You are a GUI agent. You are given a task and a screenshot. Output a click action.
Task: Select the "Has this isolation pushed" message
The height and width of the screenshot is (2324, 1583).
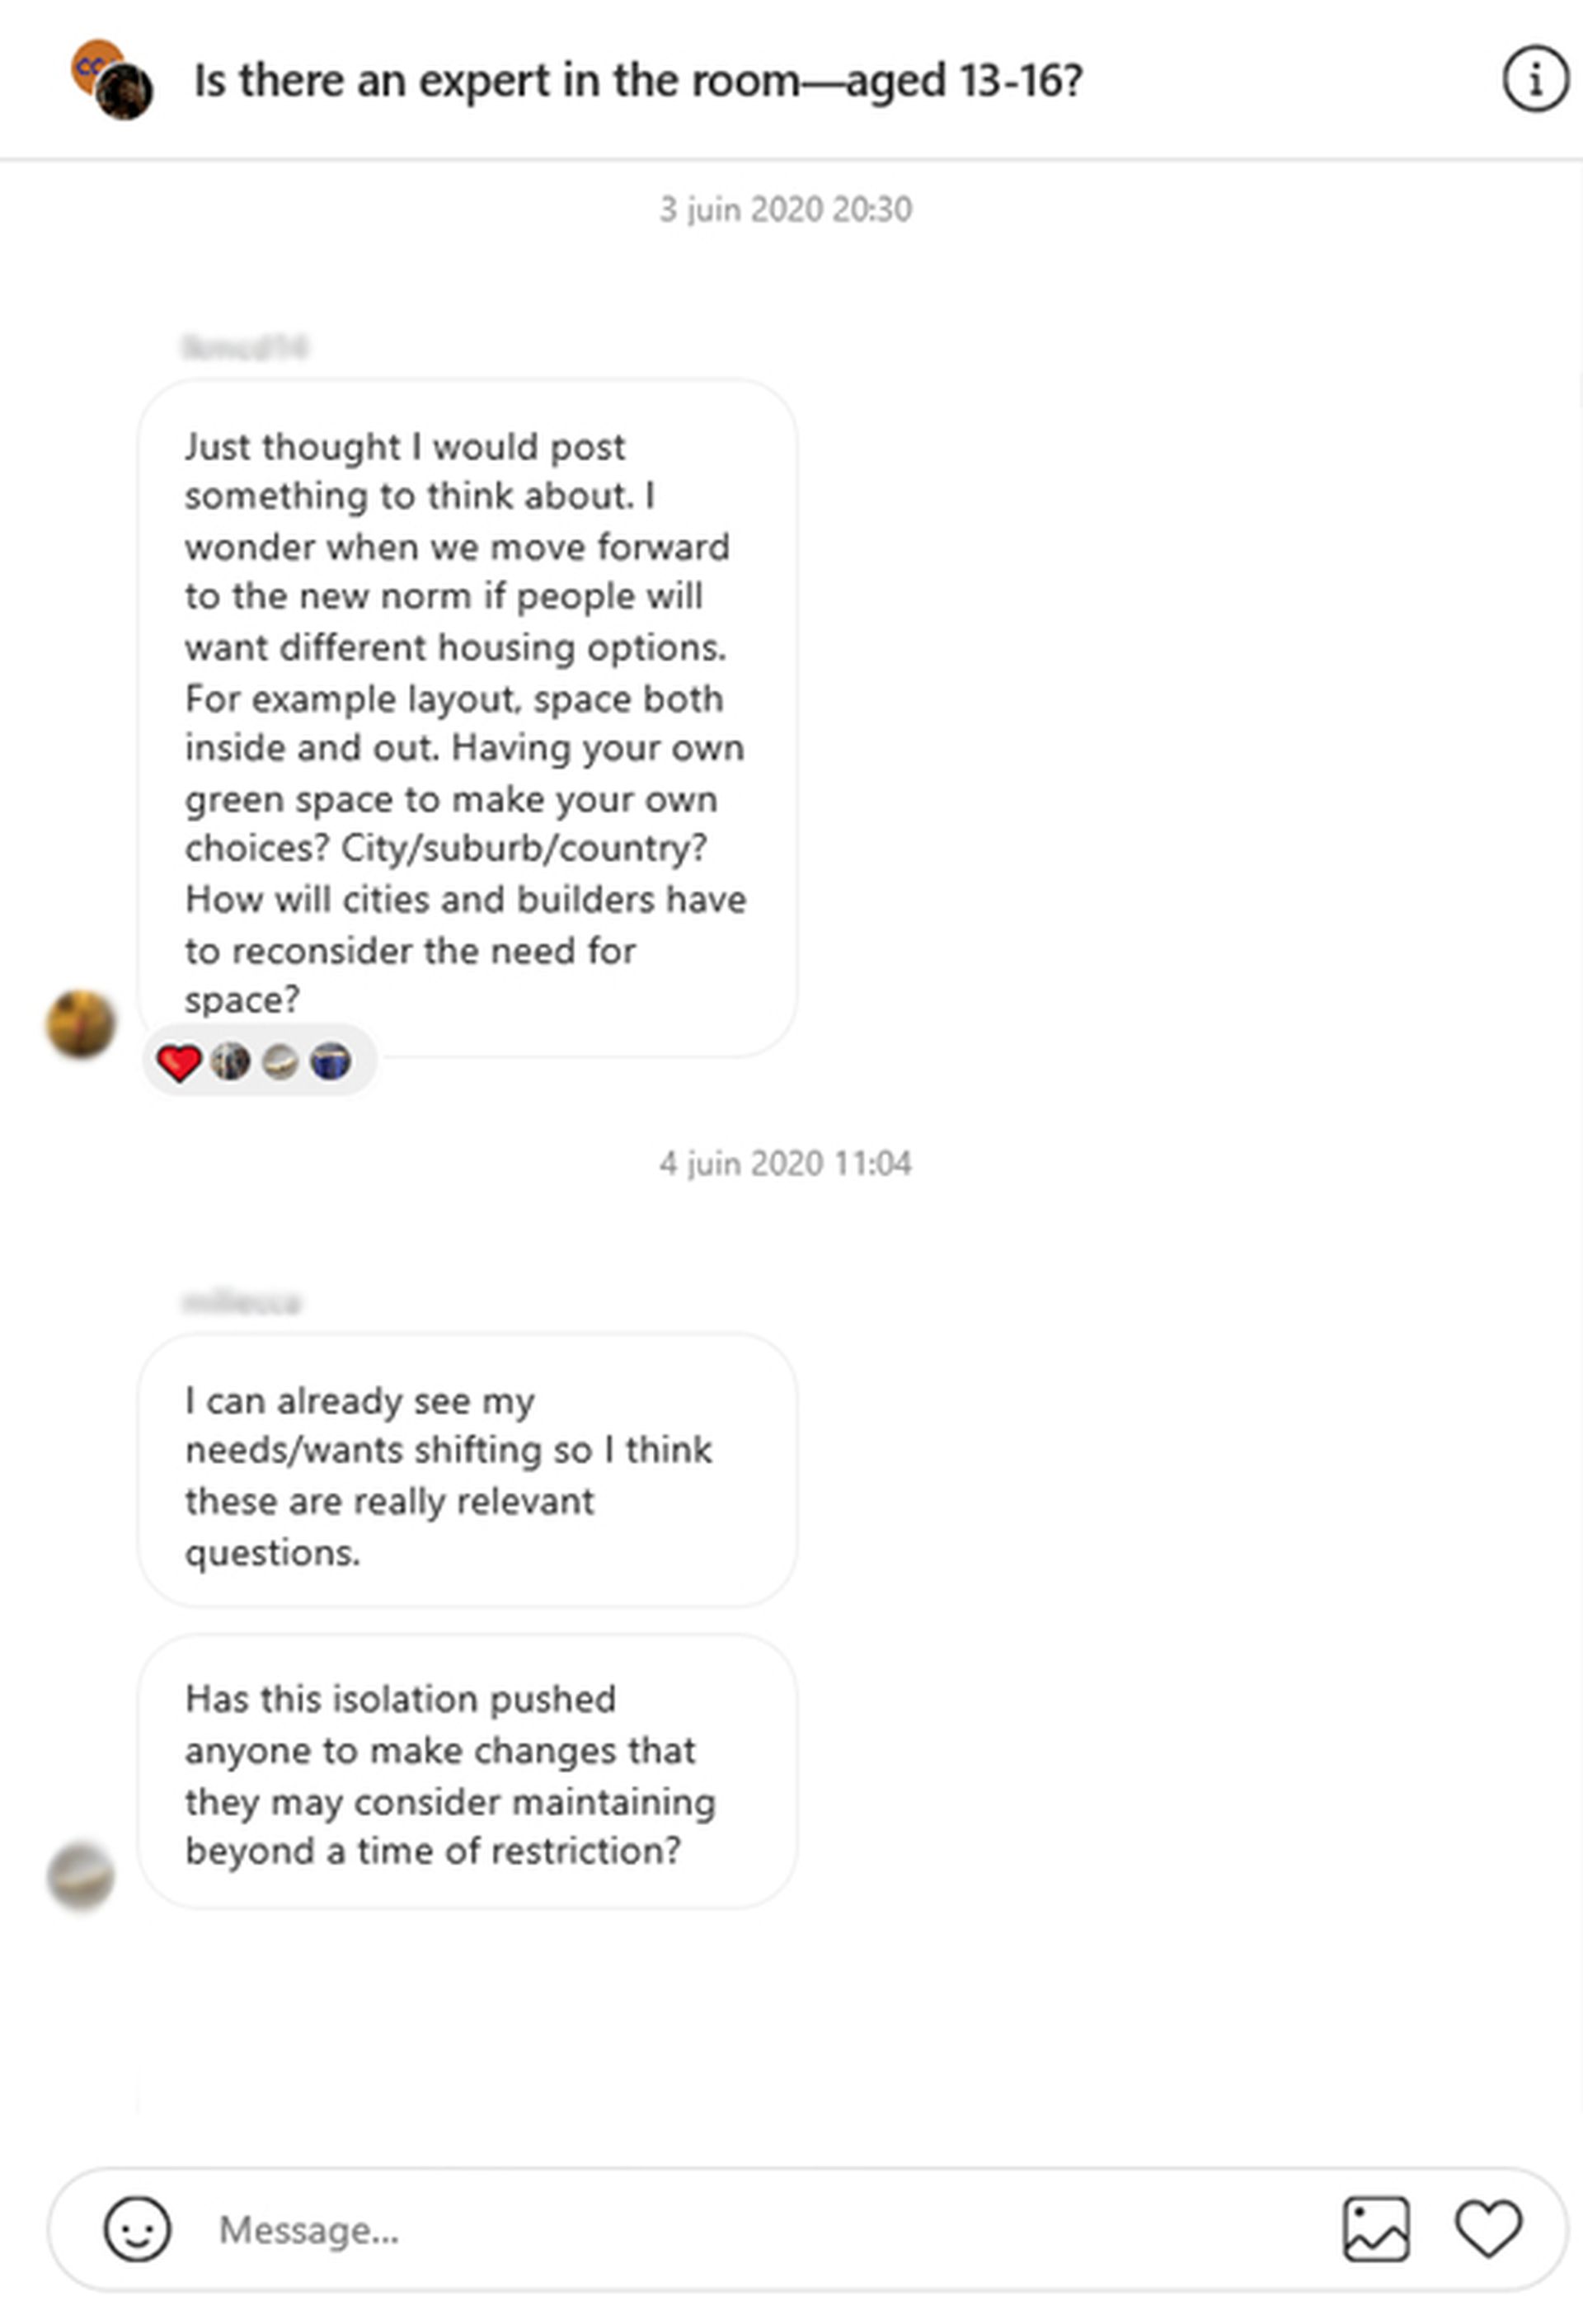pyautogui.click(x=466, y=1774)
